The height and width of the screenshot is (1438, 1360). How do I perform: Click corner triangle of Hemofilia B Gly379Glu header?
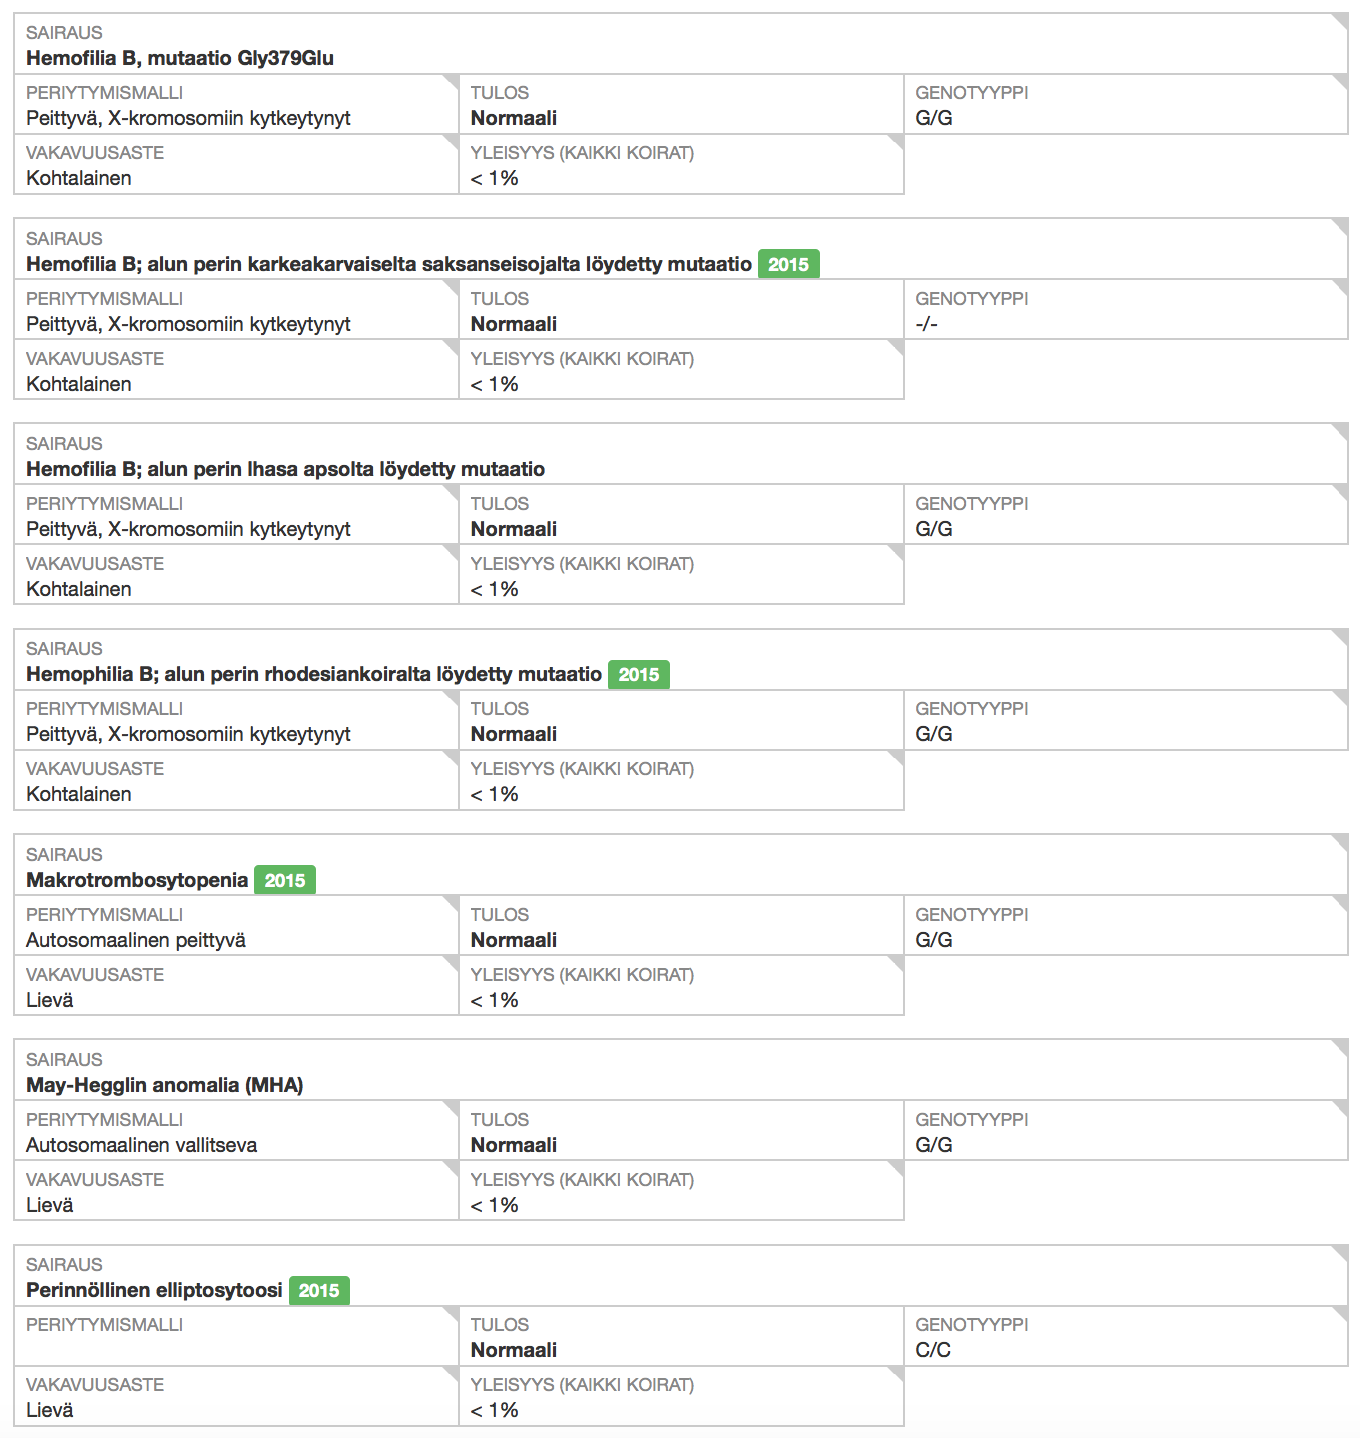coord(1340,21)
